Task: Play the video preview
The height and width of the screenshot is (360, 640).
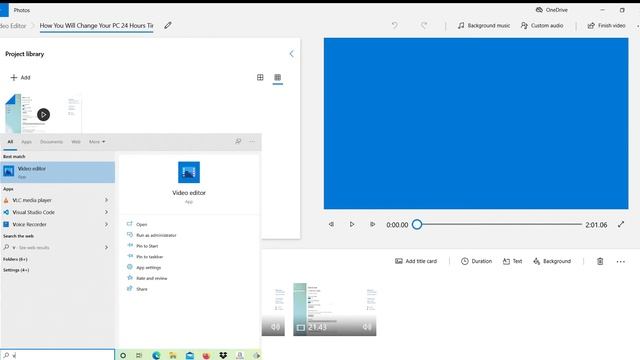Action: point(351,224)
